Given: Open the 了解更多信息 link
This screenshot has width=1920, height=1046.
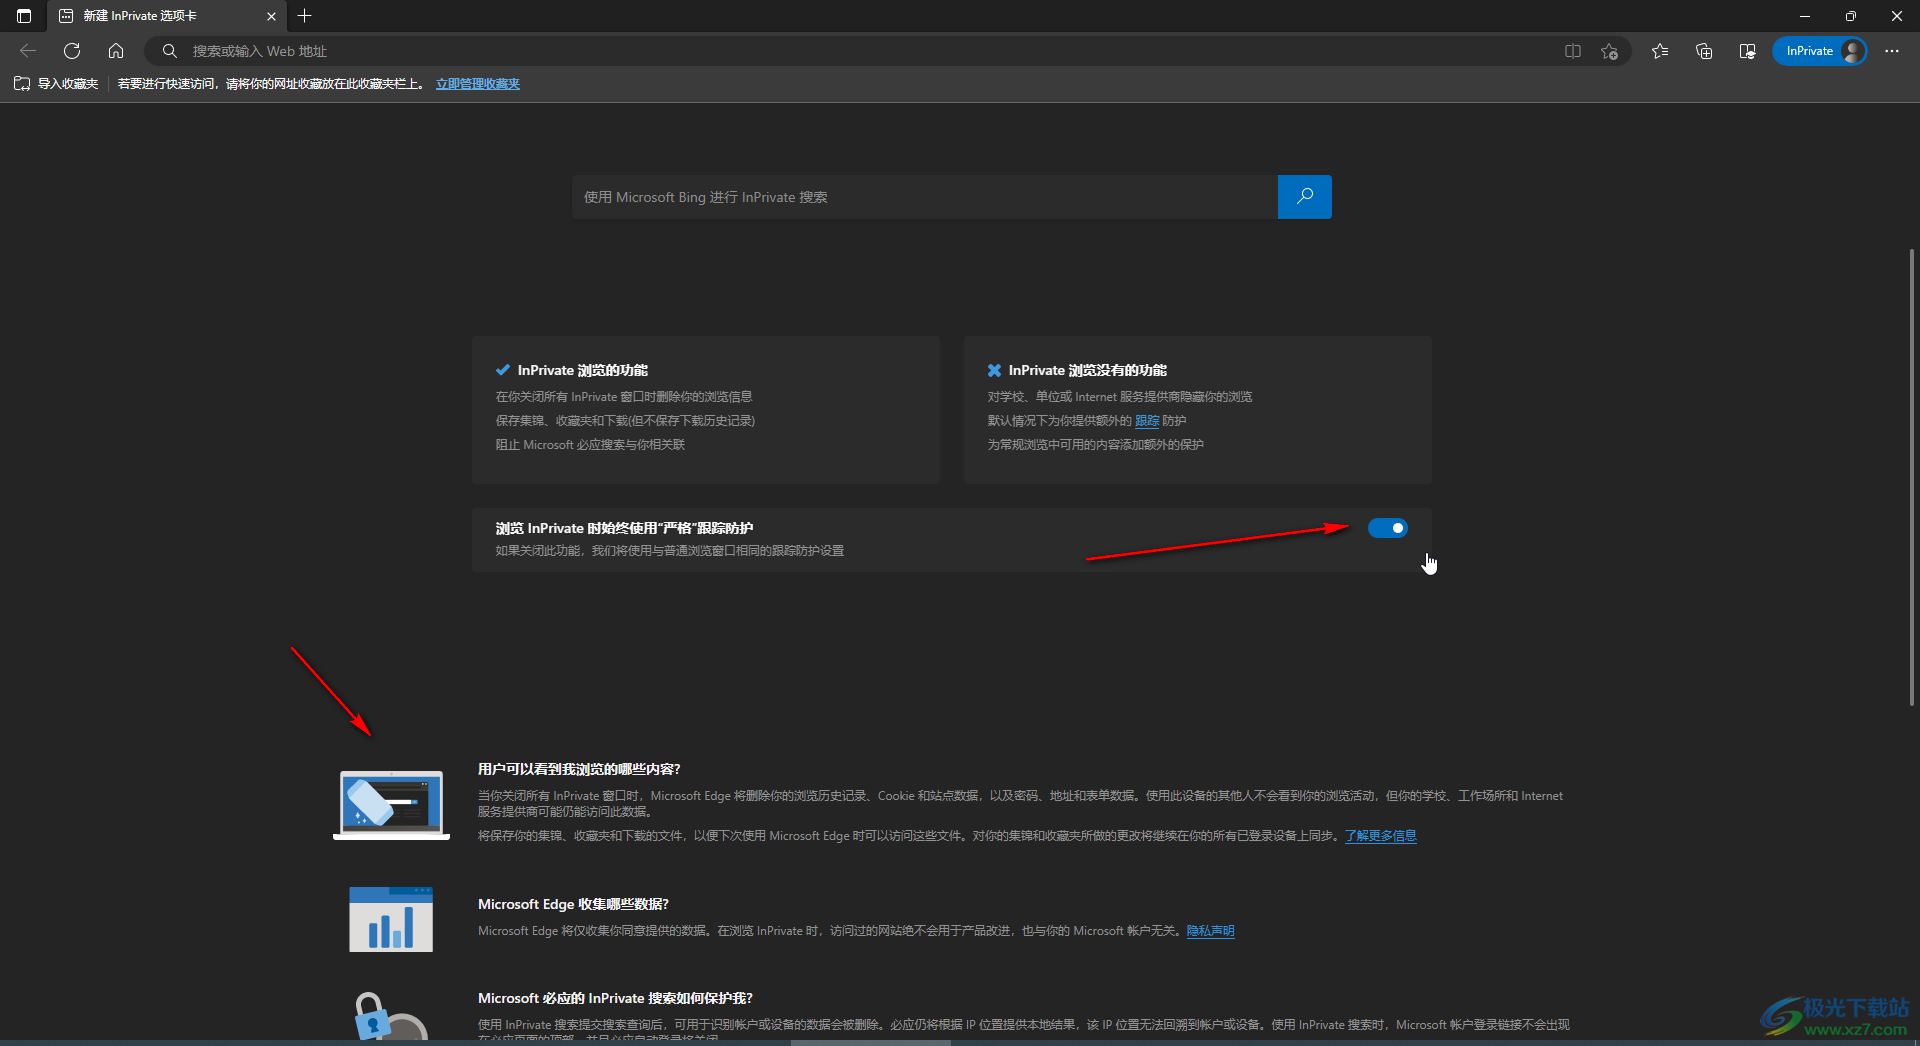Looking at the screenshot, I should (x=1381, y=836).
